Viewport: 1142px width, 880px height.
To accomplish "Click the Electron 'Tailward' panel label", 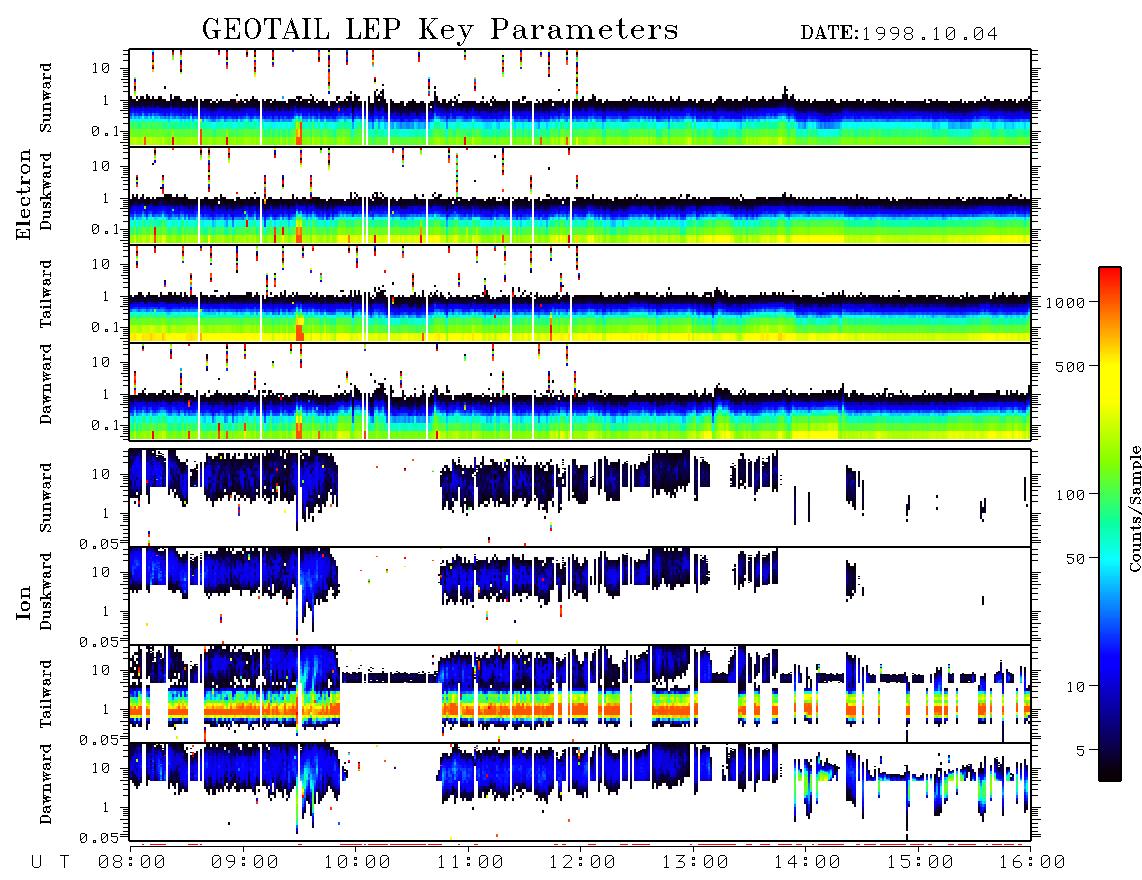I will pyautogui.click(x=46, y=294).
